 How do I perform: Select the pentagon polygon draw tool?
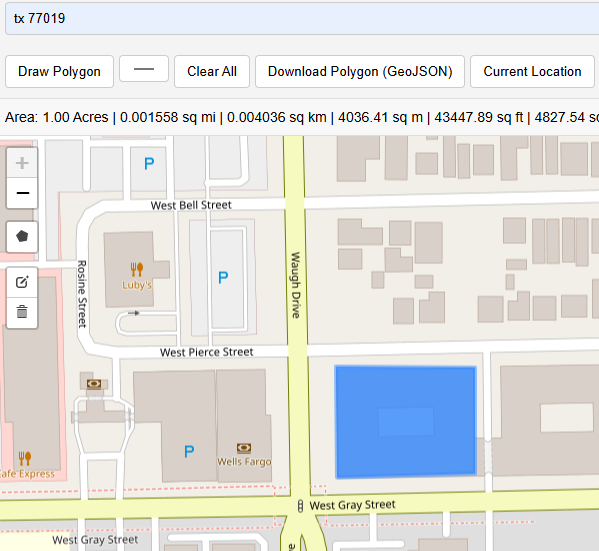tap(22, 237)
